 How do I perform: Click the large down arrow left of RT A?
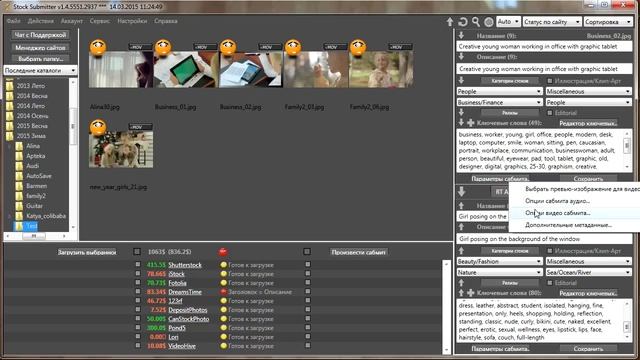coord(462,191)
